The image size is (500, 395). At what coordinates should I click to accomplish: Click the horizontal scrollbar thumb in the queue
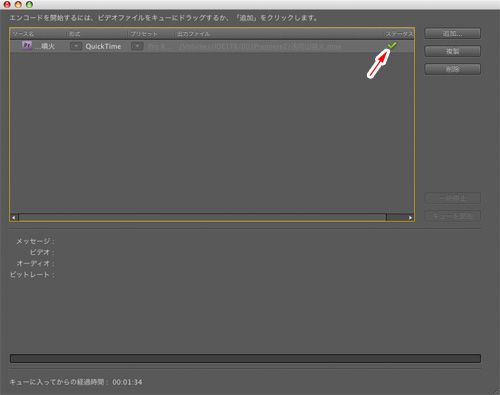pos(202,217)
